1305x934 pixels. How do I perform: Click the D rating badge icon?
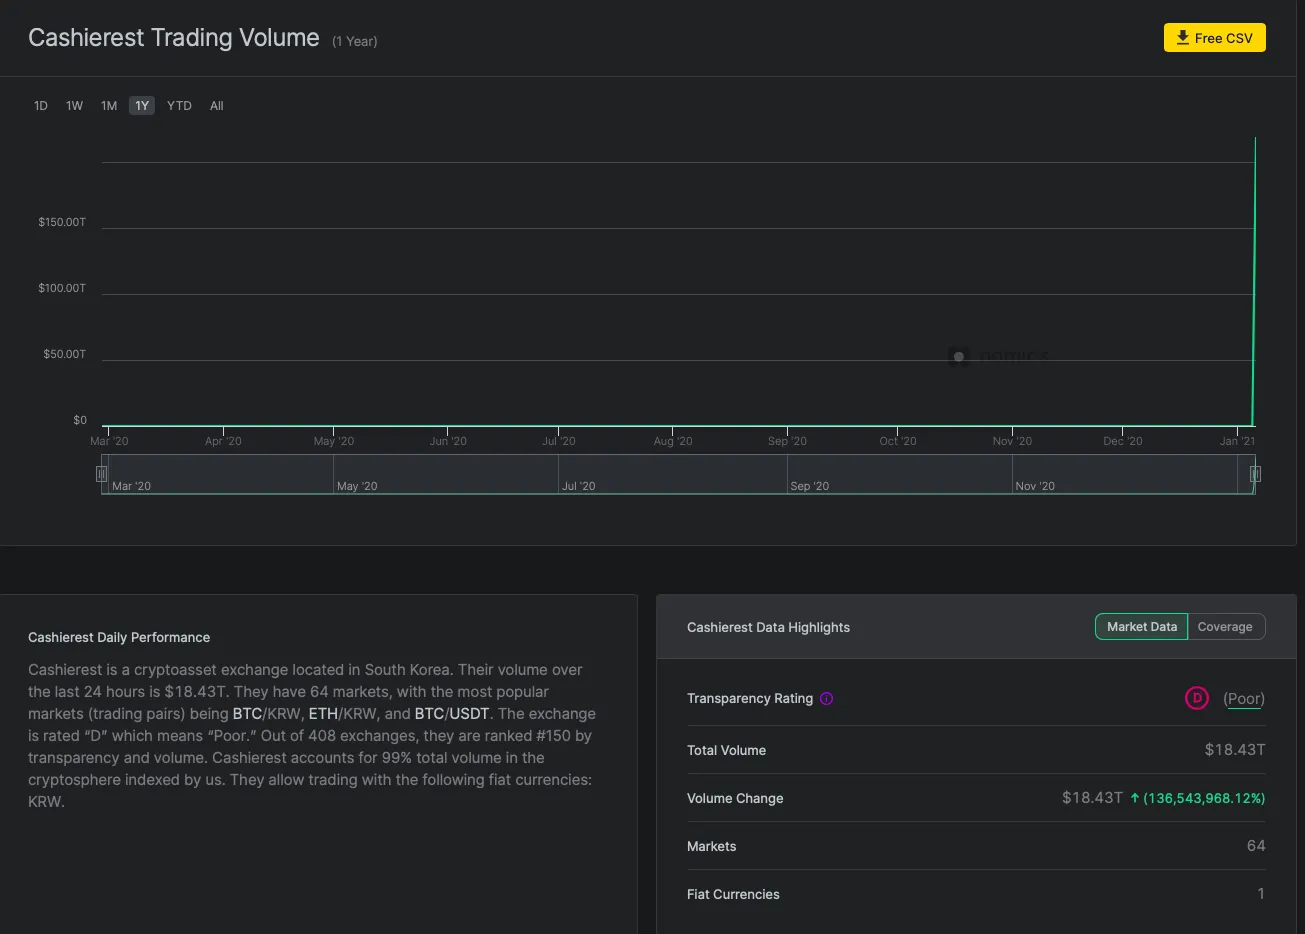[x=1197, y=698]
